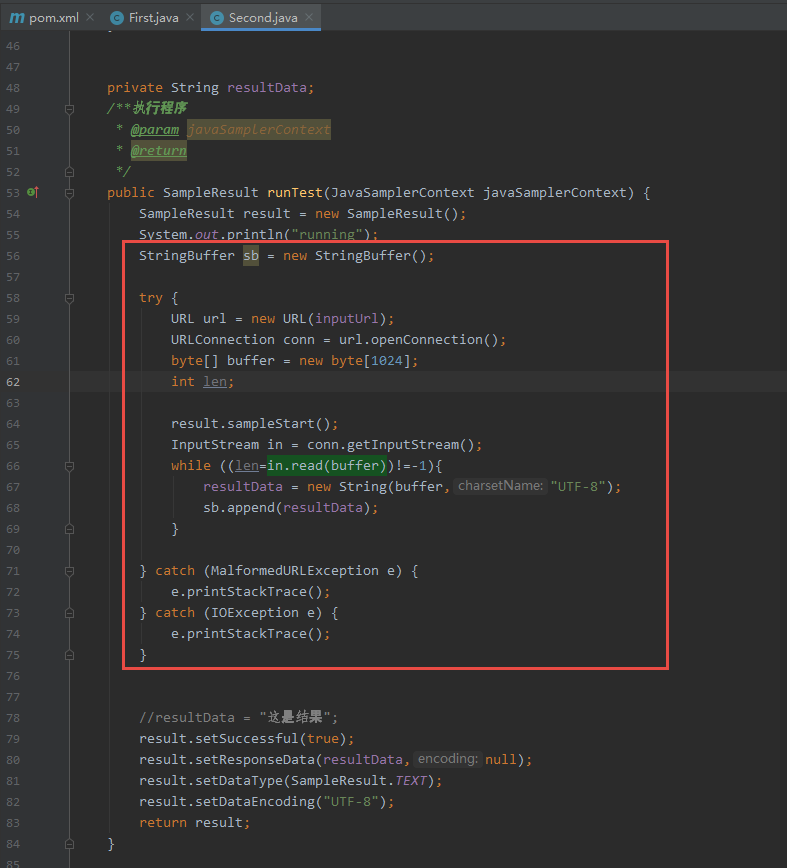Viewport: 787px width, 868px height.
Task: Close the Second.java editor tab
Action: pyautogui.click(x=307, y=18)
